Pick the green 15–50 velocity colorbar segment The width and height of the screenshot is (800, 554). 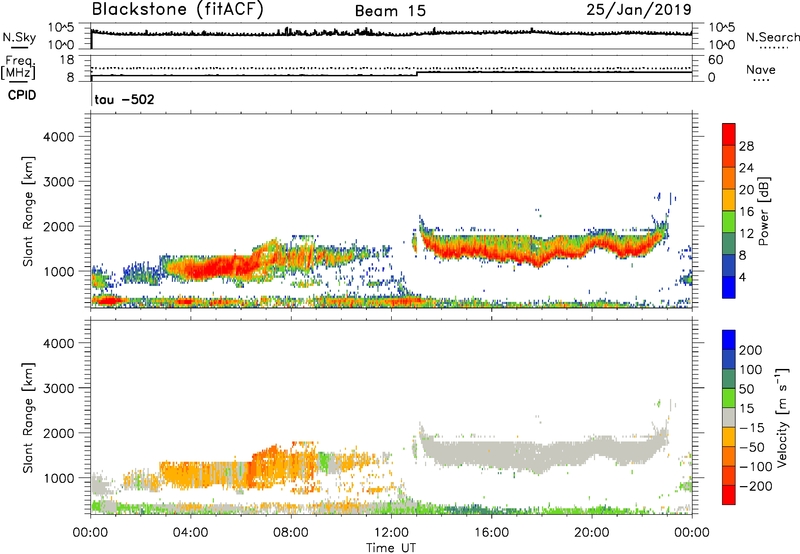(x=729, y=398)
